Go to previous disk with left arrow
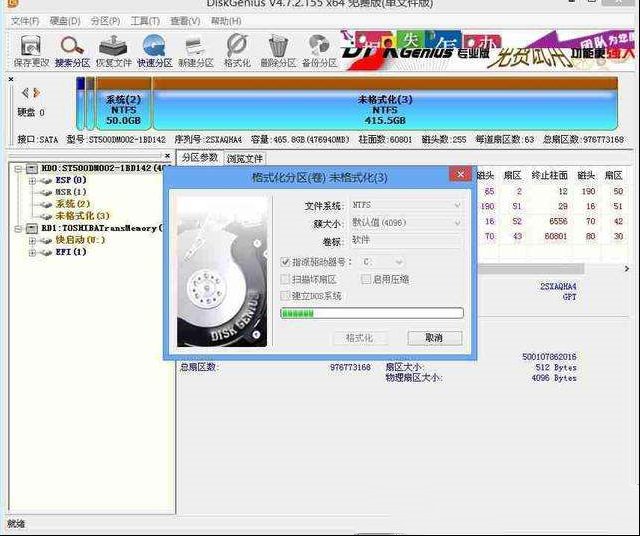Screen dimensions: 640x536 (x=25, y=93)
